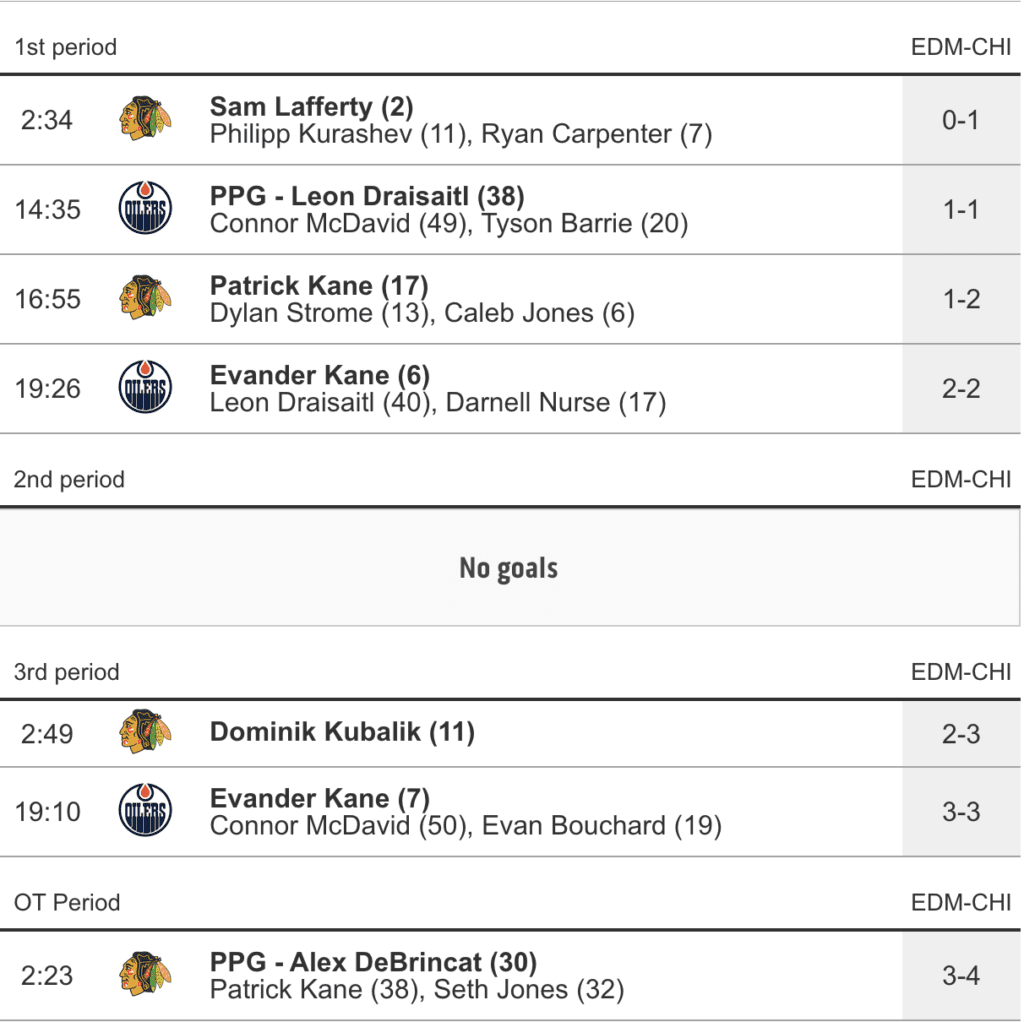The image size is (1024, 1022).
Task: Click the Philipp Kurashev (11) assist
Action: coord(339,134)
